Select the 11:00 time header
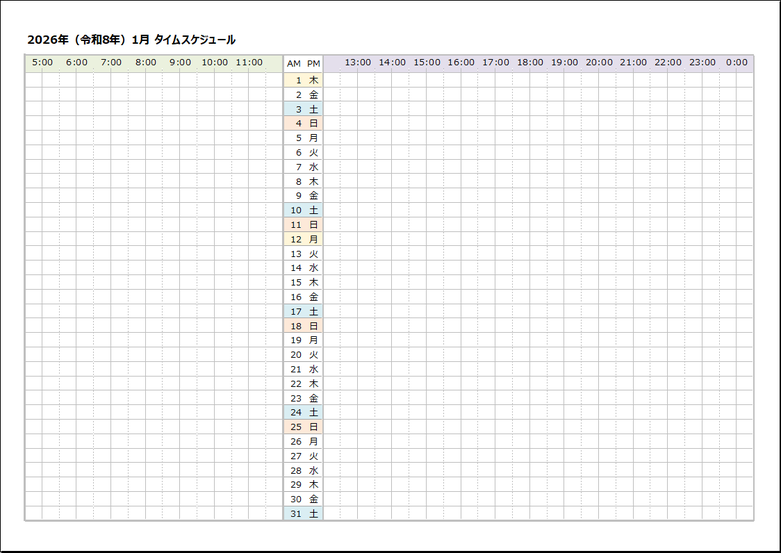Image resolution: width=781 pixels, height=553 pixels. pos(249,63)
